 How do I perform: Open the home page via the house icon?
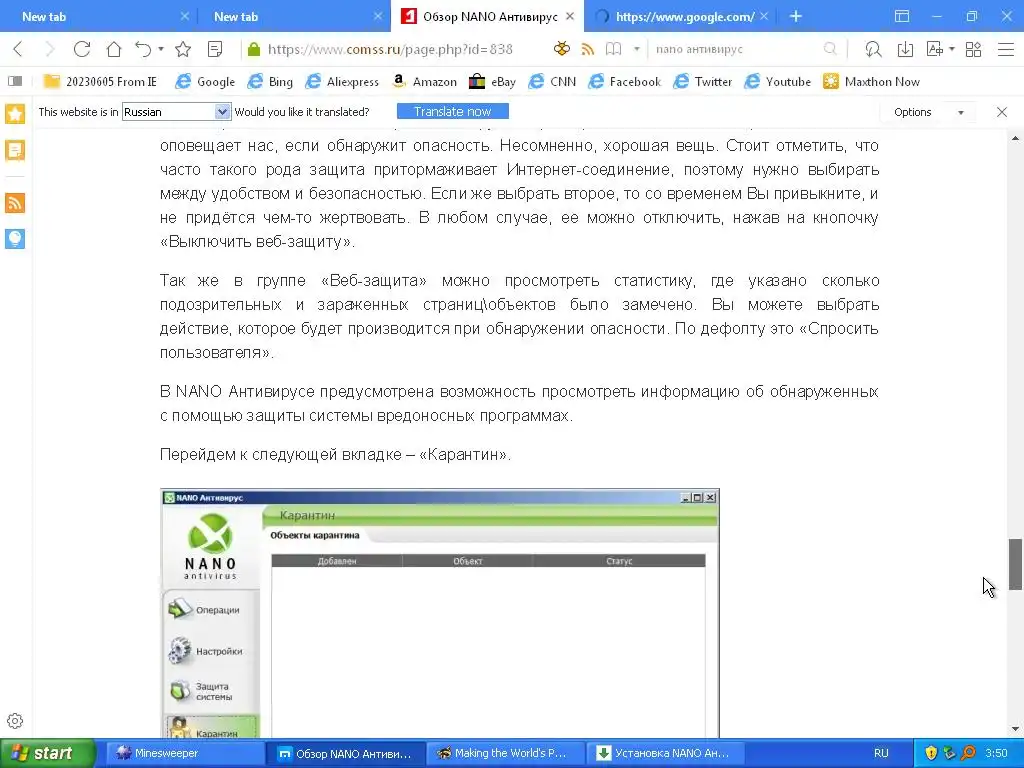coord(114,49)
